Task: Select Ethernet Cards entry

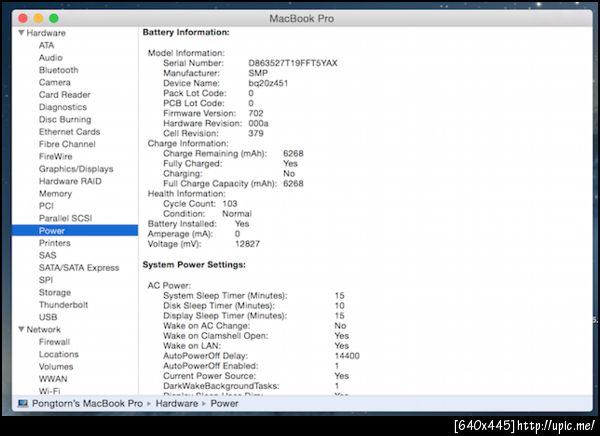Action: click(x=69, y=132)
